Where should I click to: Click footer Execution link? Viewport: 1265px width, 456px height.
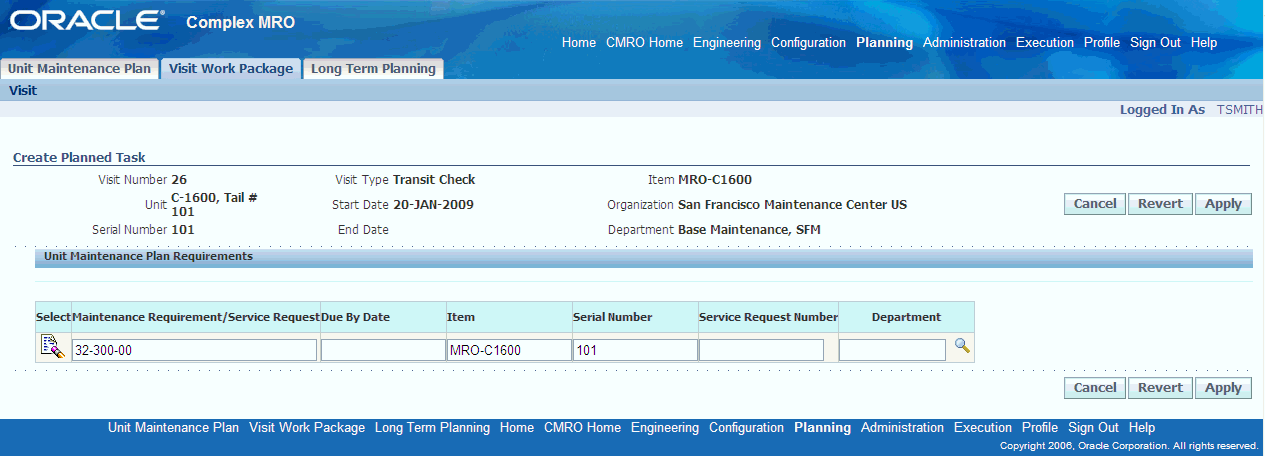coord(983,427)
